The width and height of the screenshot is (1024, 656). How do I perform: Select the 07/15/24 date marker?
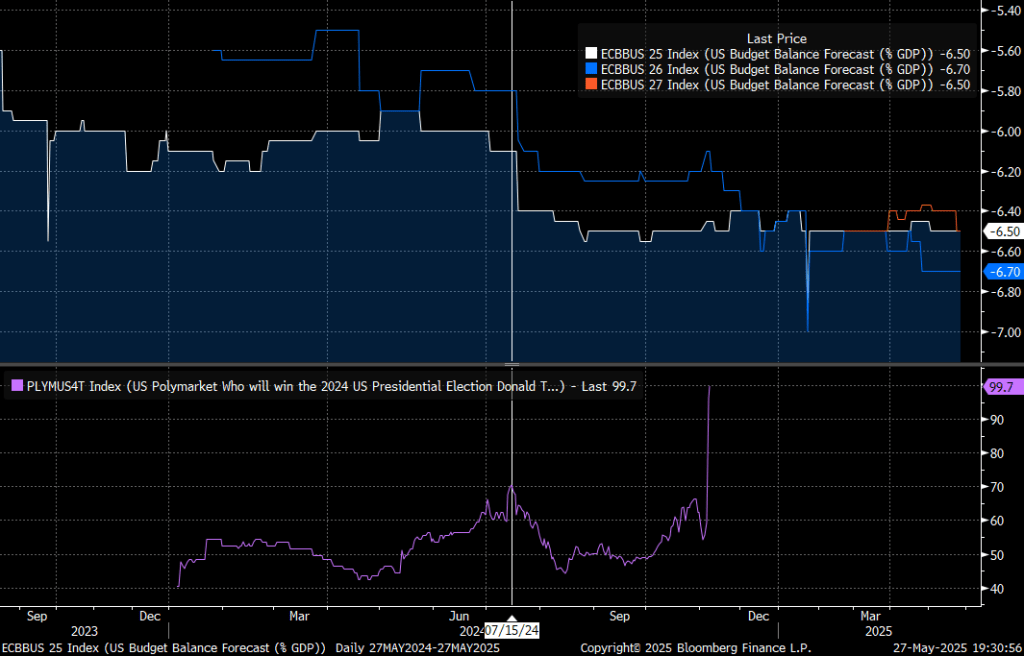(x=510, y=630)
